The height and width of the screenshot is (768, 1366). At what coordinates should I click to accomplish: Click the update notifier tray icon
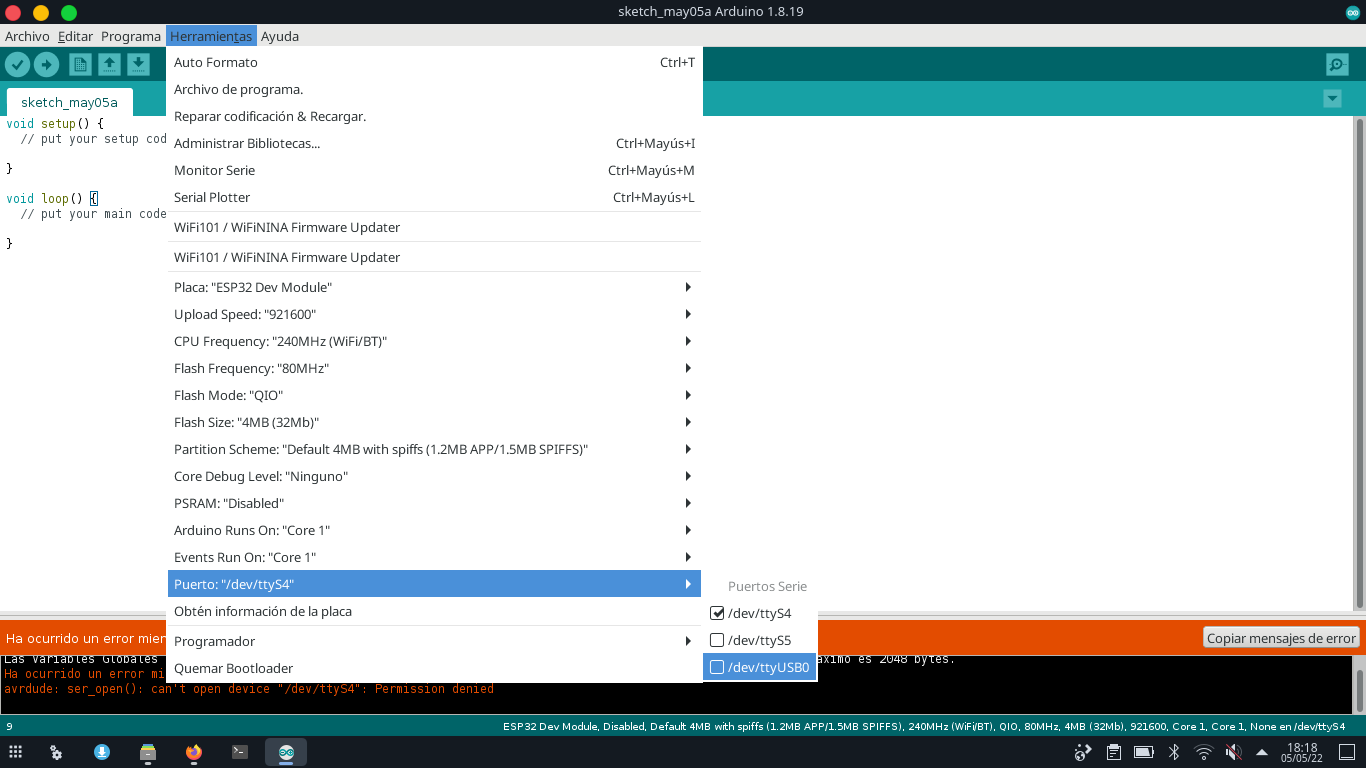[x=1083, y=752]
